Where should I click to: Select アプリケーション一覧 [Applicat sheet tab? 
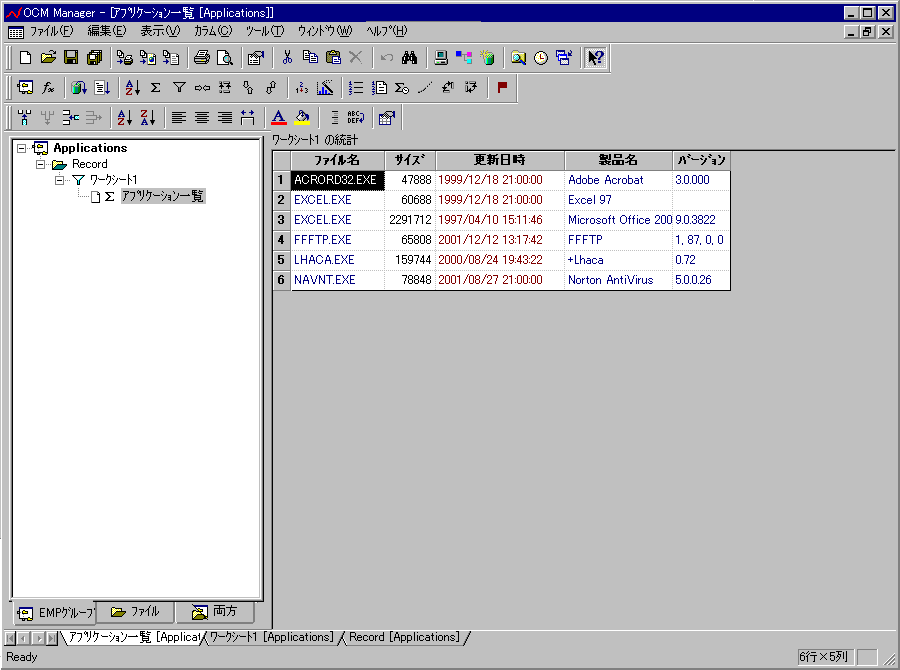coord(134,637)
